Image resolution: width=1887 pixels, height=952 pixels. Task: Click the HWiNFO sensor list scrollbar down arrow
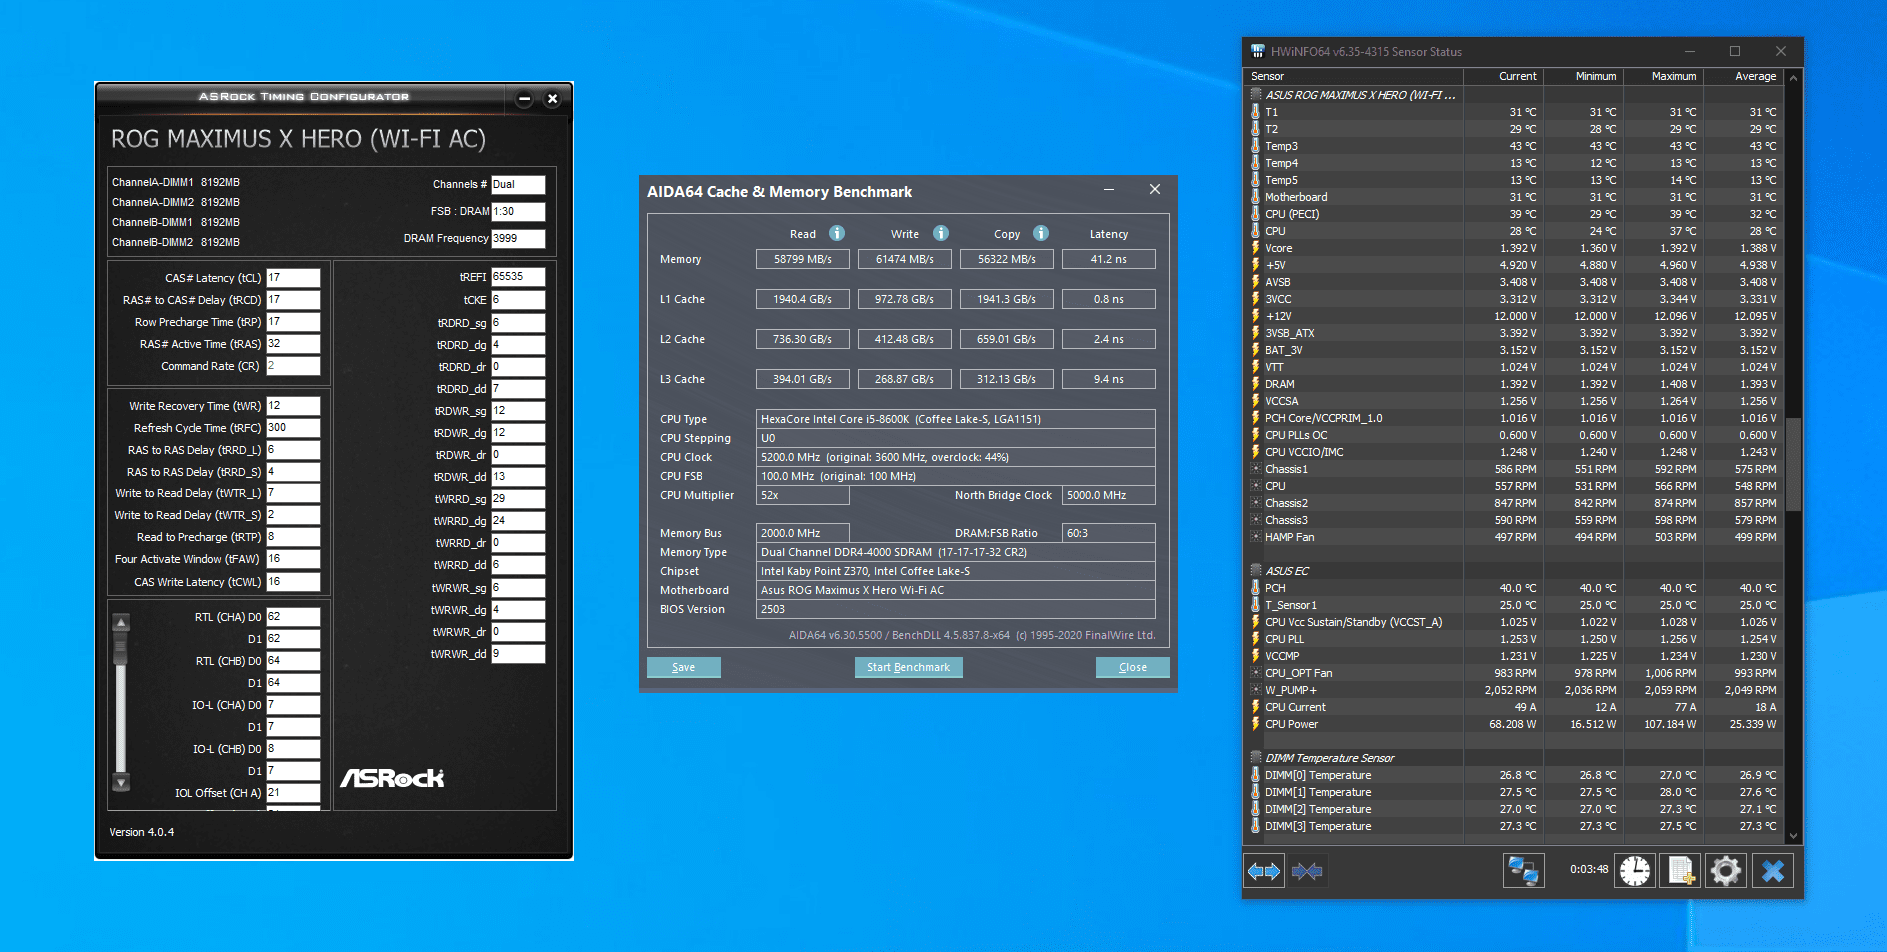point(1793,836)
